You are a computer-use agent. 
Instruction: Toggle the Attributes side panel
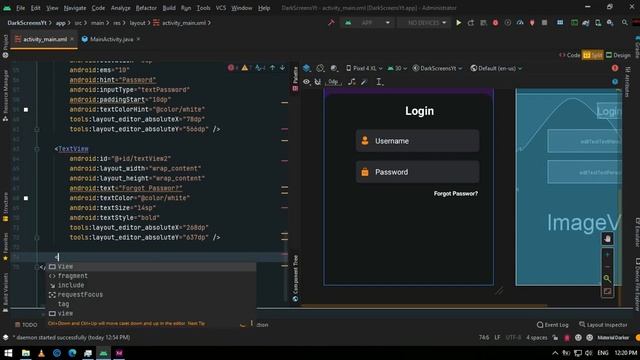point(628,82)
